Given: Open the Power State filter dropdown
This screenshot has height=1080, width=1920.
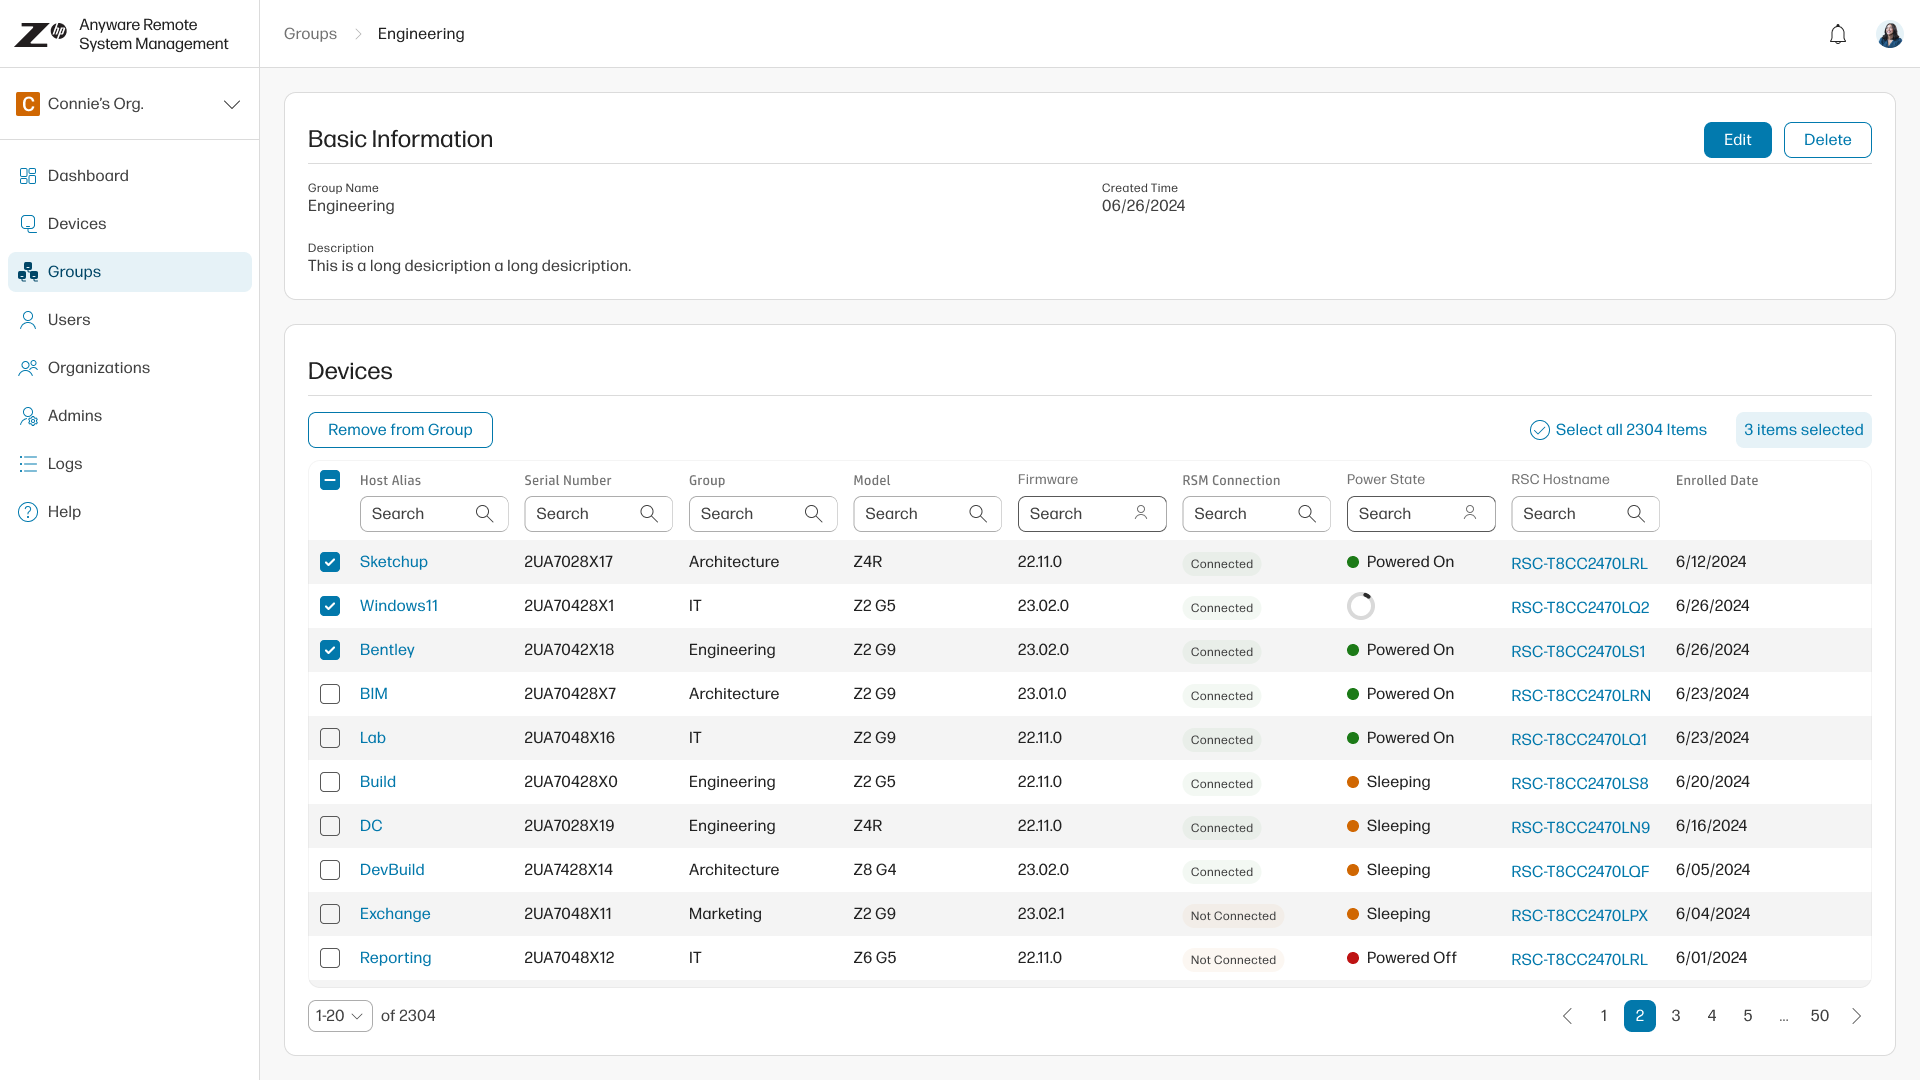Looking at the screenshot, I should pos(1420,514).
